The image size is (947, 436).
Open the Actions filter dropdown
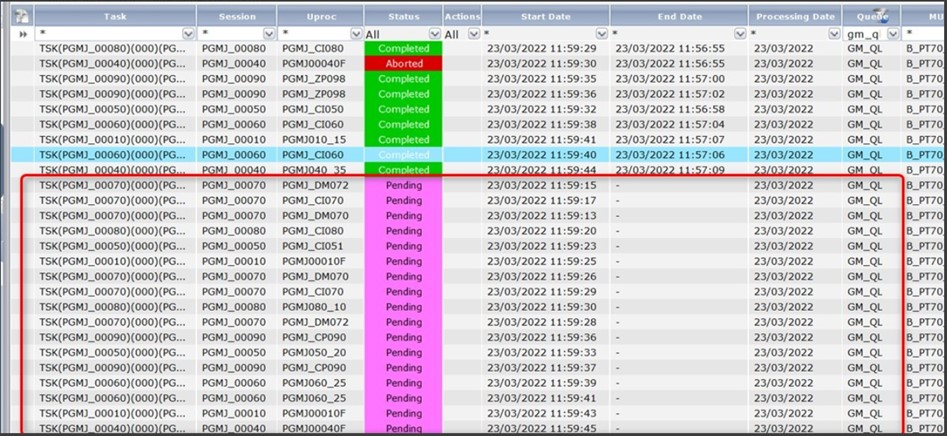[474, 34]
